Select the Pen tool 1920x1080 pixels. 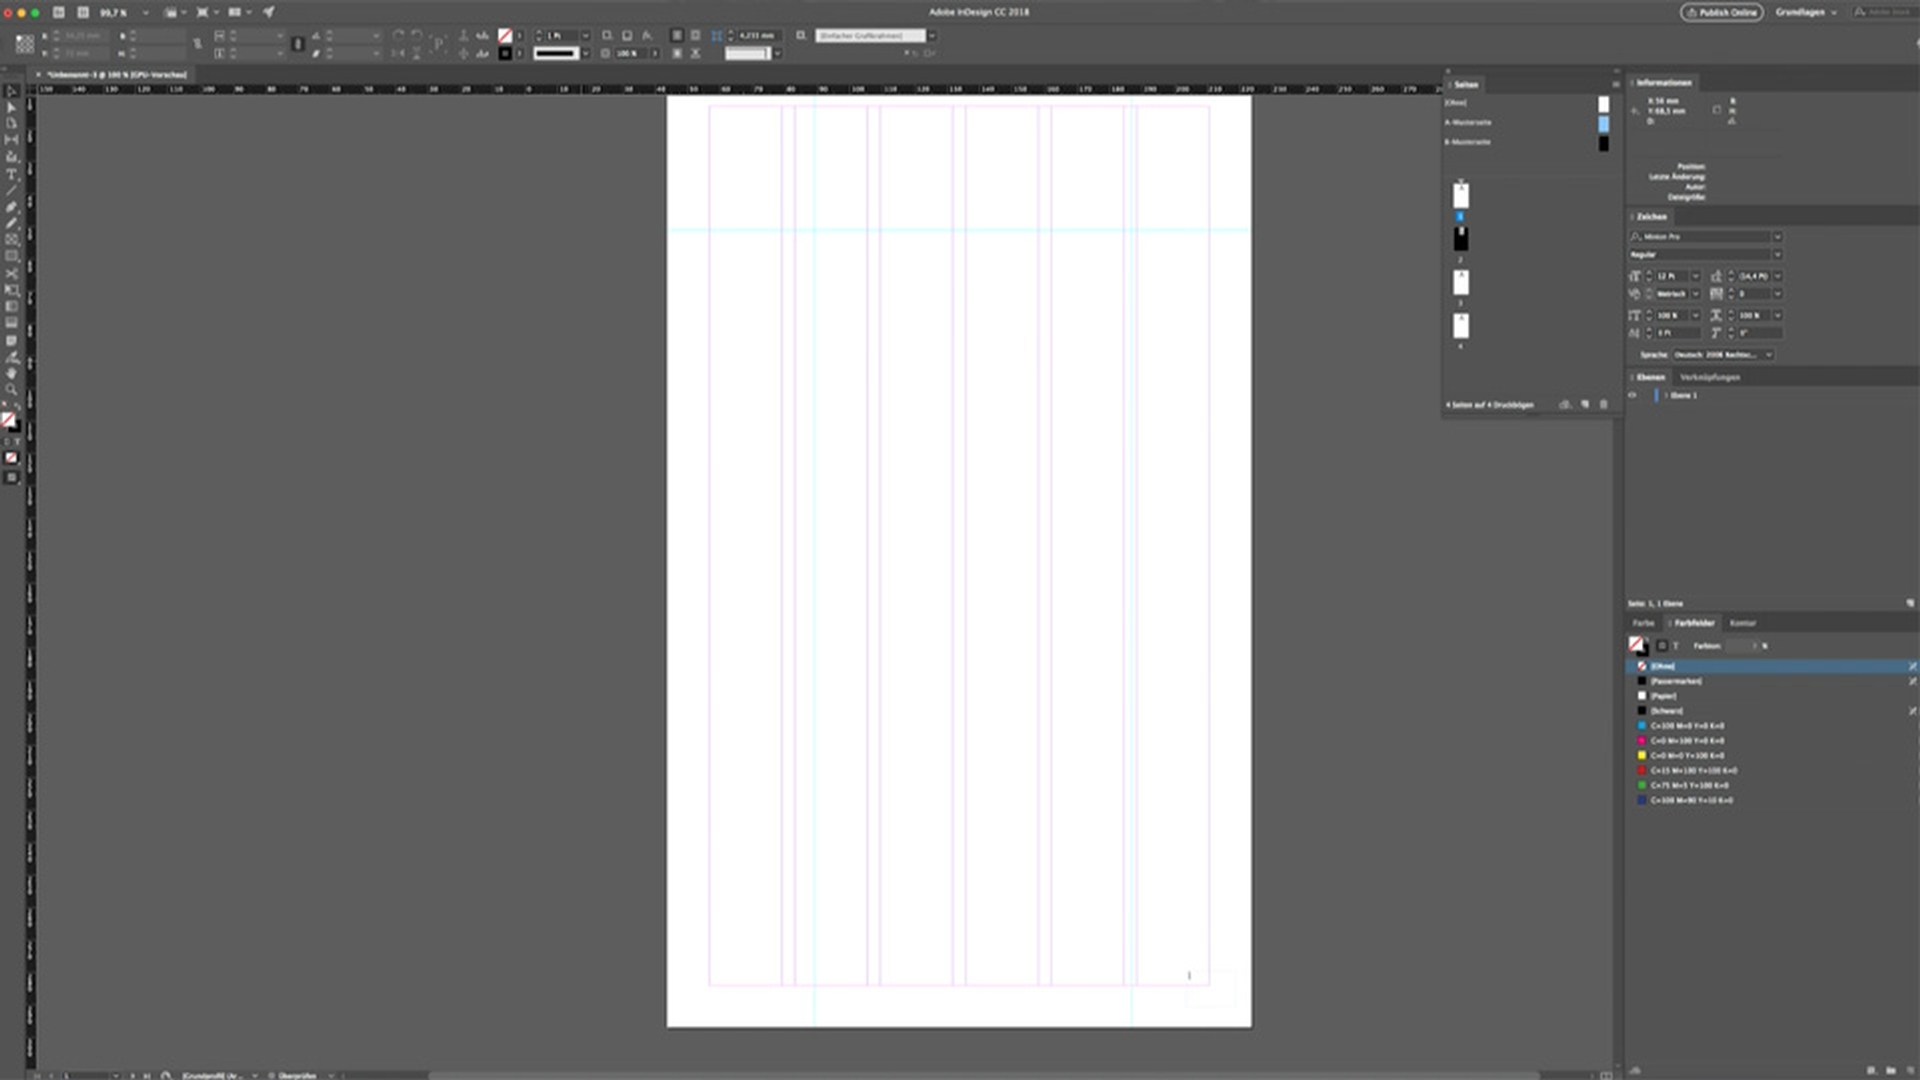pos(12,207)
